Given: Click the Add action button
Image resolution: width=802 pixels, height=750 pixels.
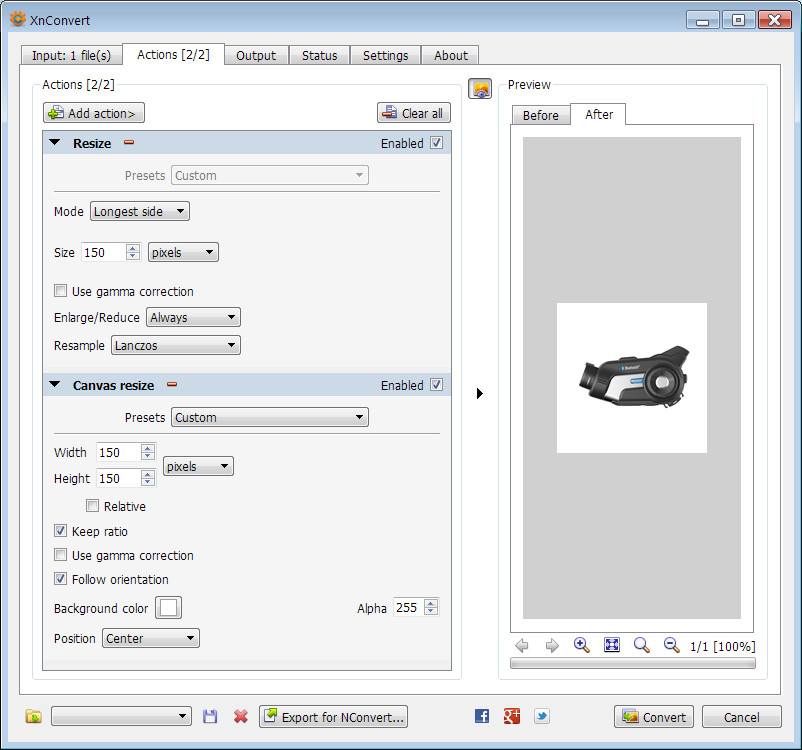Looking at the screenshot, I should pos(94,113).
